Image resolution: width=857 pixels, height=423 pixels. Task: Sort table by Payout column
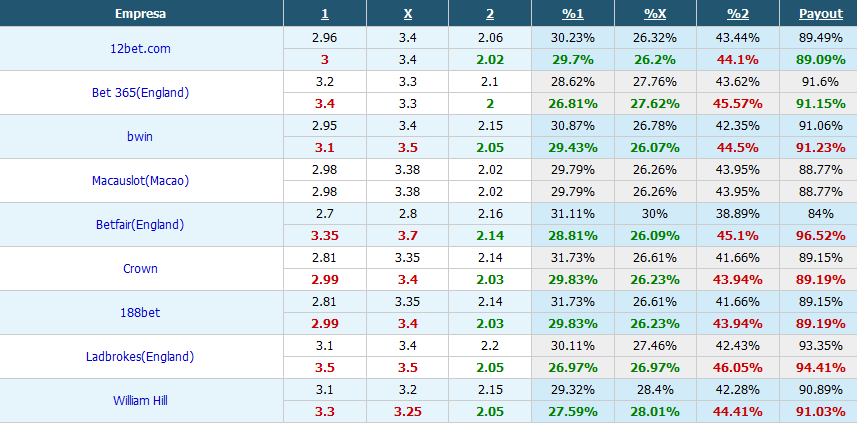[821, 14]
